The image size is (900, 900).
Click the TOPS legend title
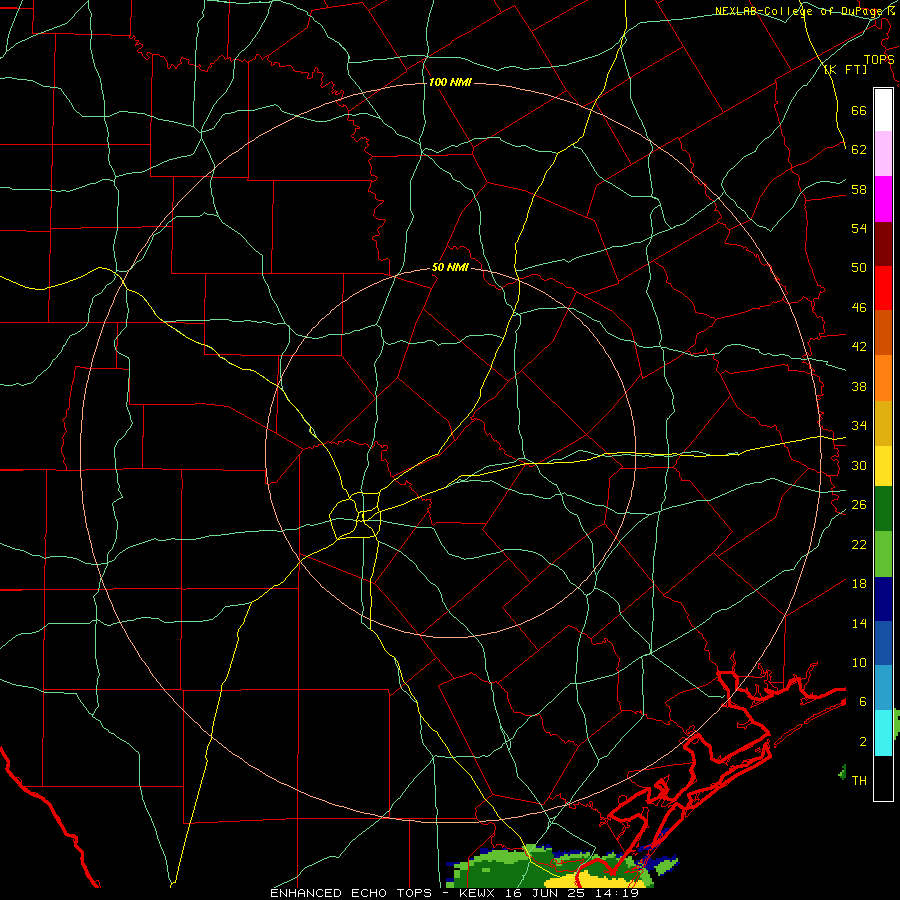pos(879,60)
